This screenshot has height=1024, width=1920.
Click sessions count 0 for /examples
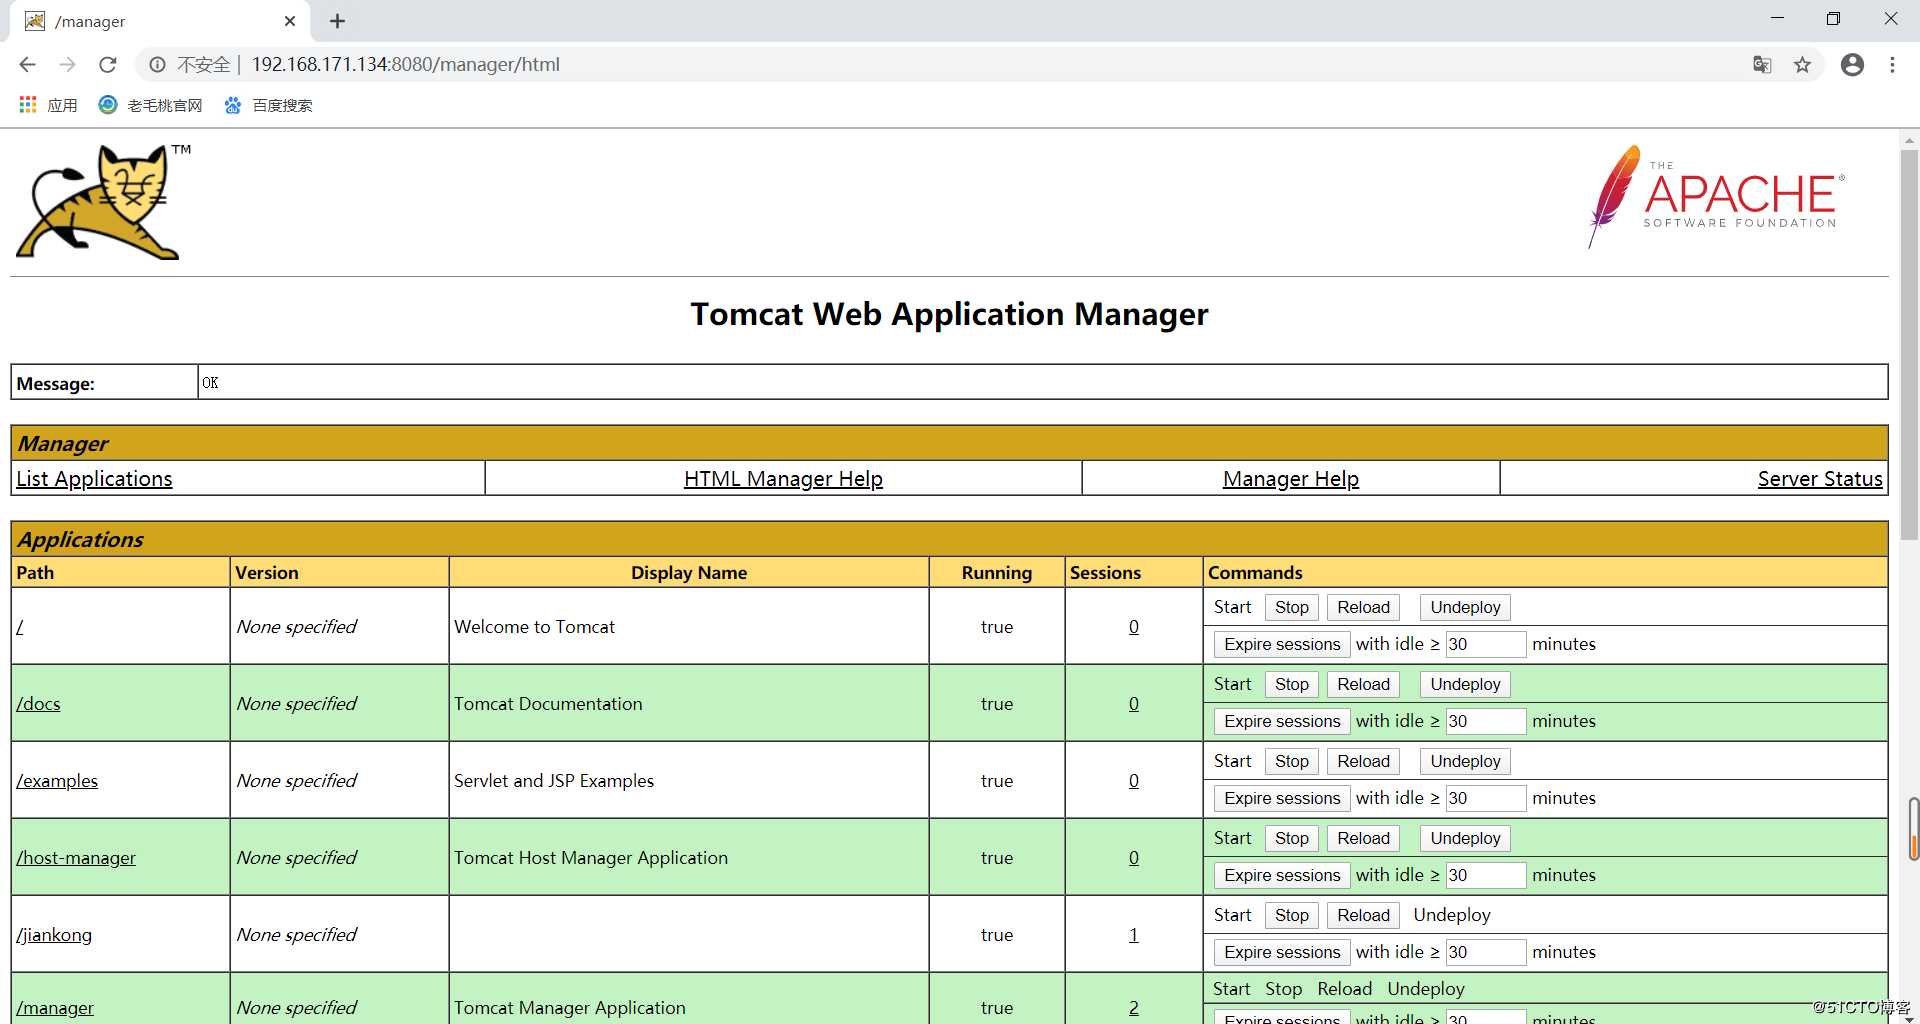point(1134,781)
